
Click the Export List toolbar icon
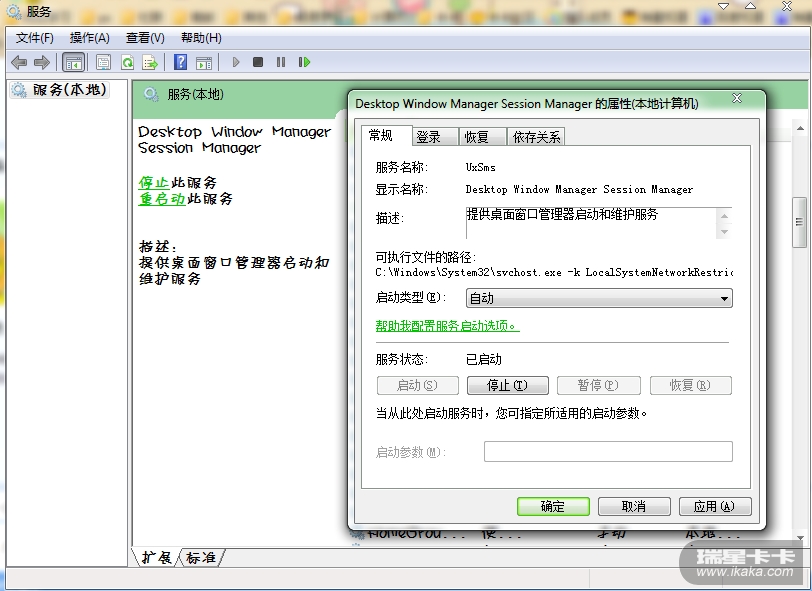click(x=150, y=63)
